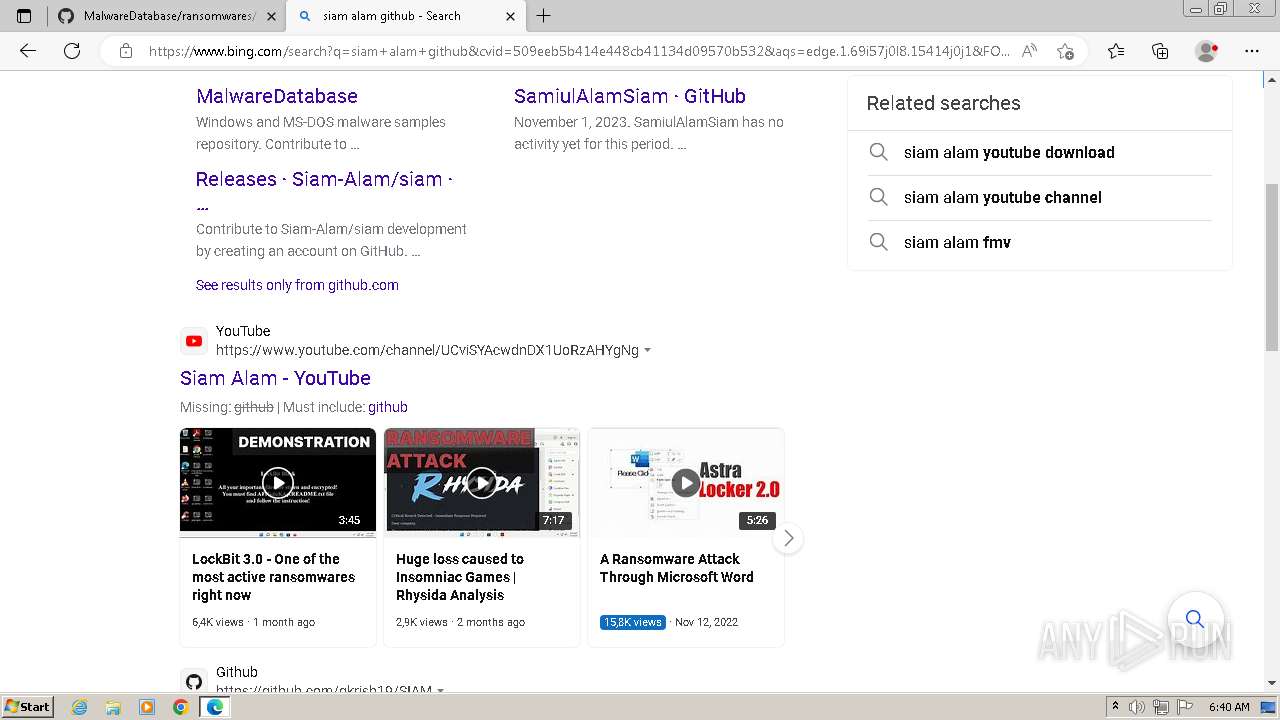
Task: Search siam alam youtube download
Action: coord(1009,152)
